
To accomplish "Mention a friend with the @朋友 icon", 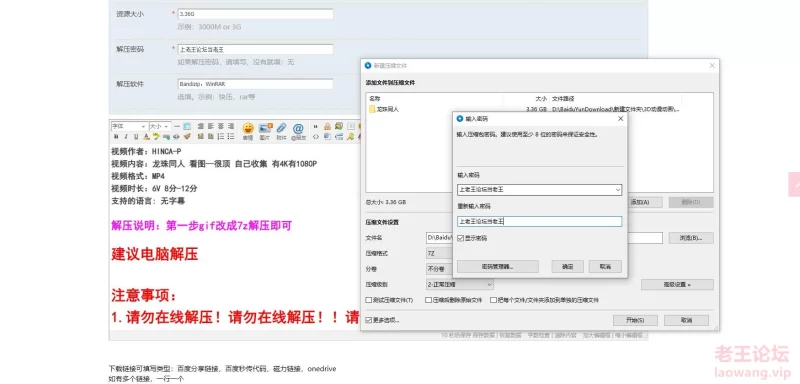I will point(298,131).
